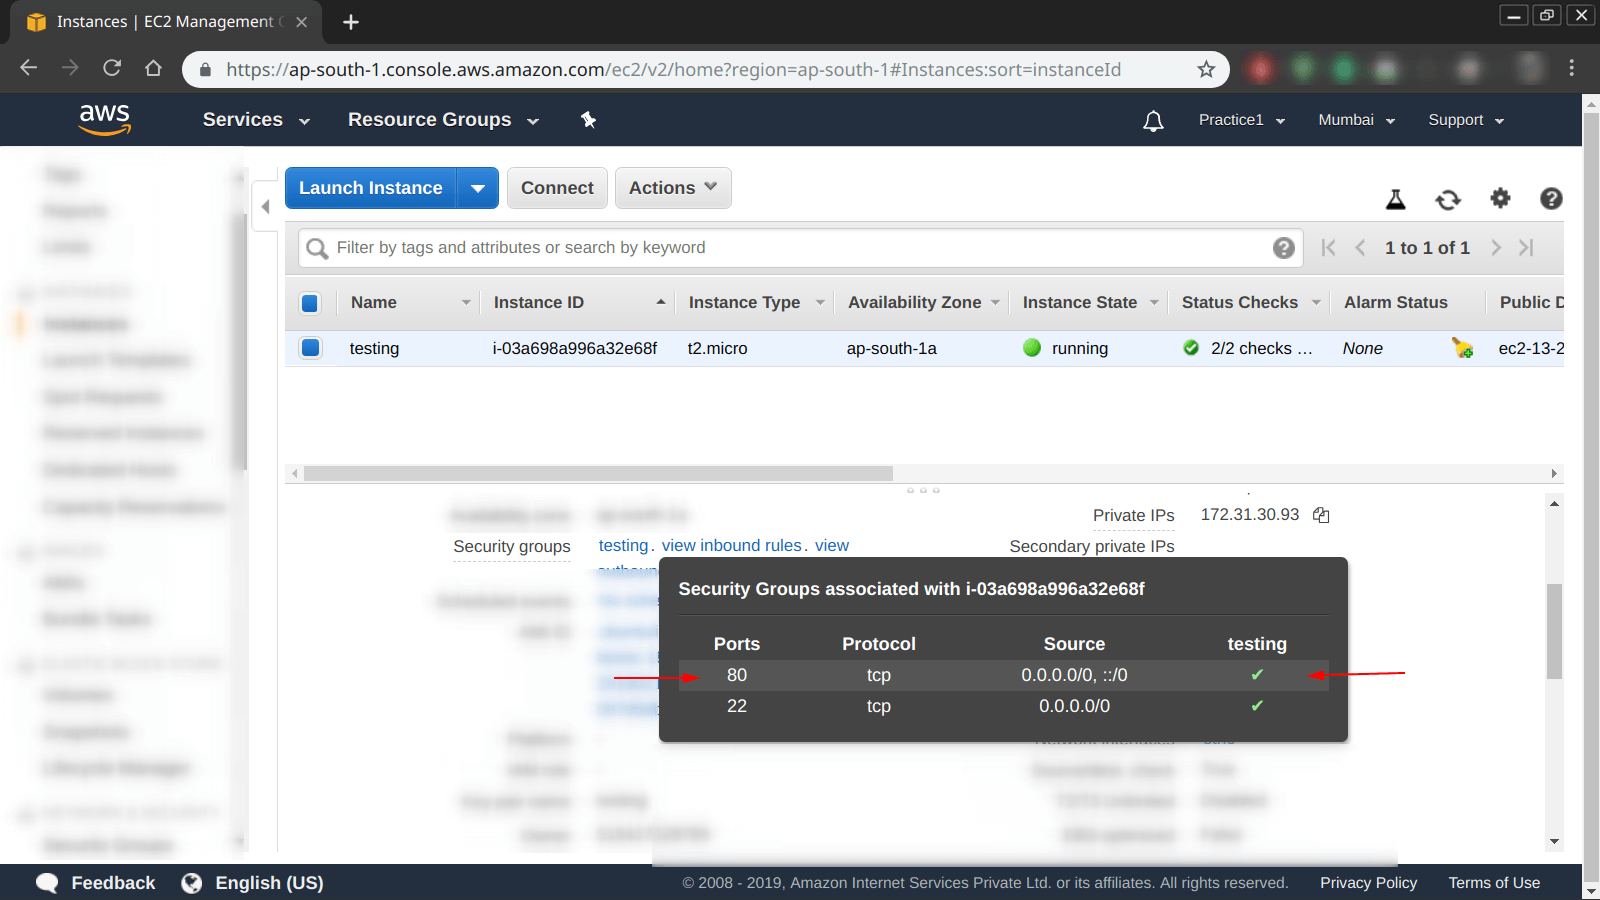Open the testing security group link

pyautogui.click(x=623, y=545)
